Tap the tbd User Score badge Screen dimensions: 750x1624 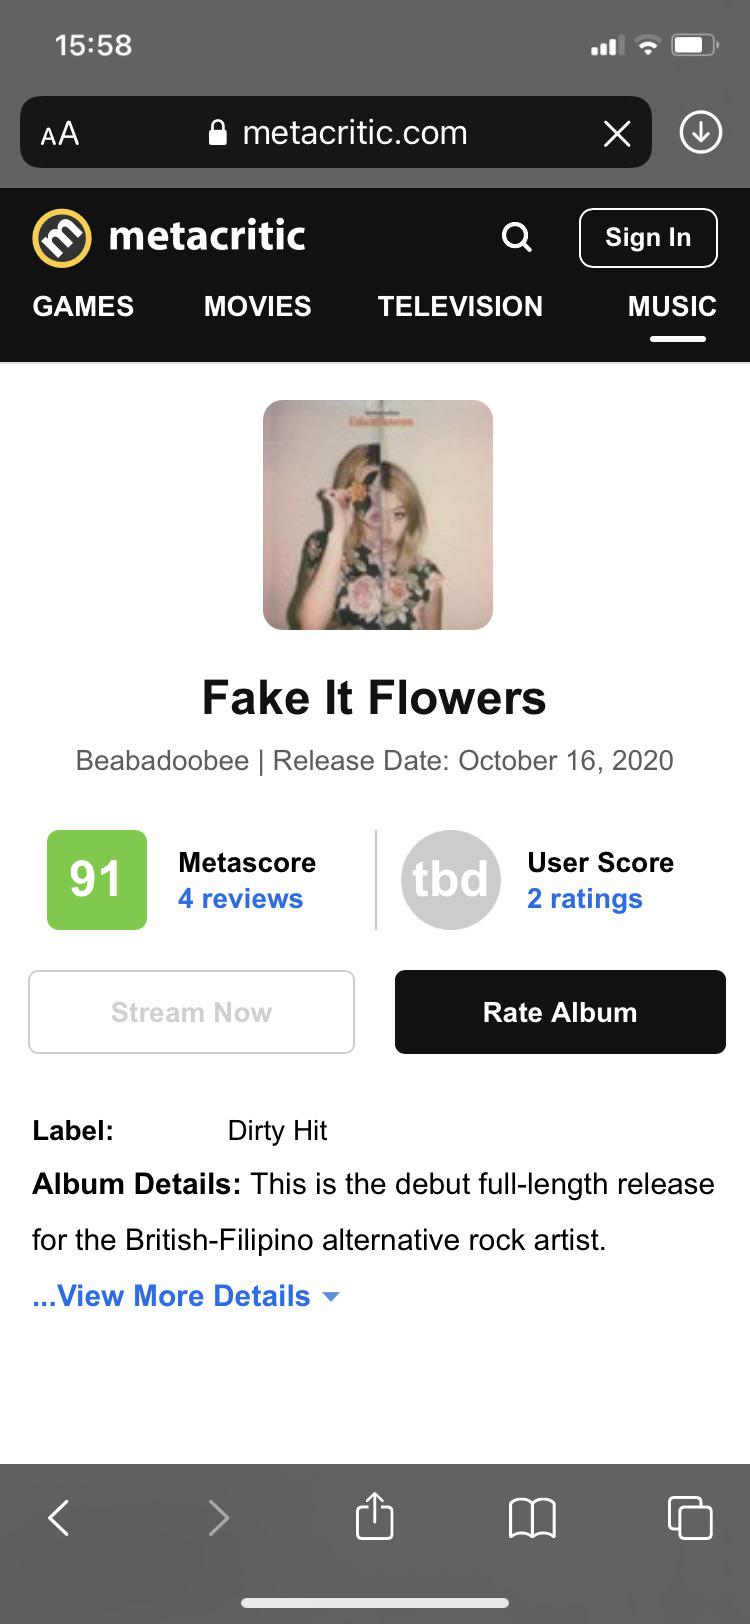(x=450, y=879)
